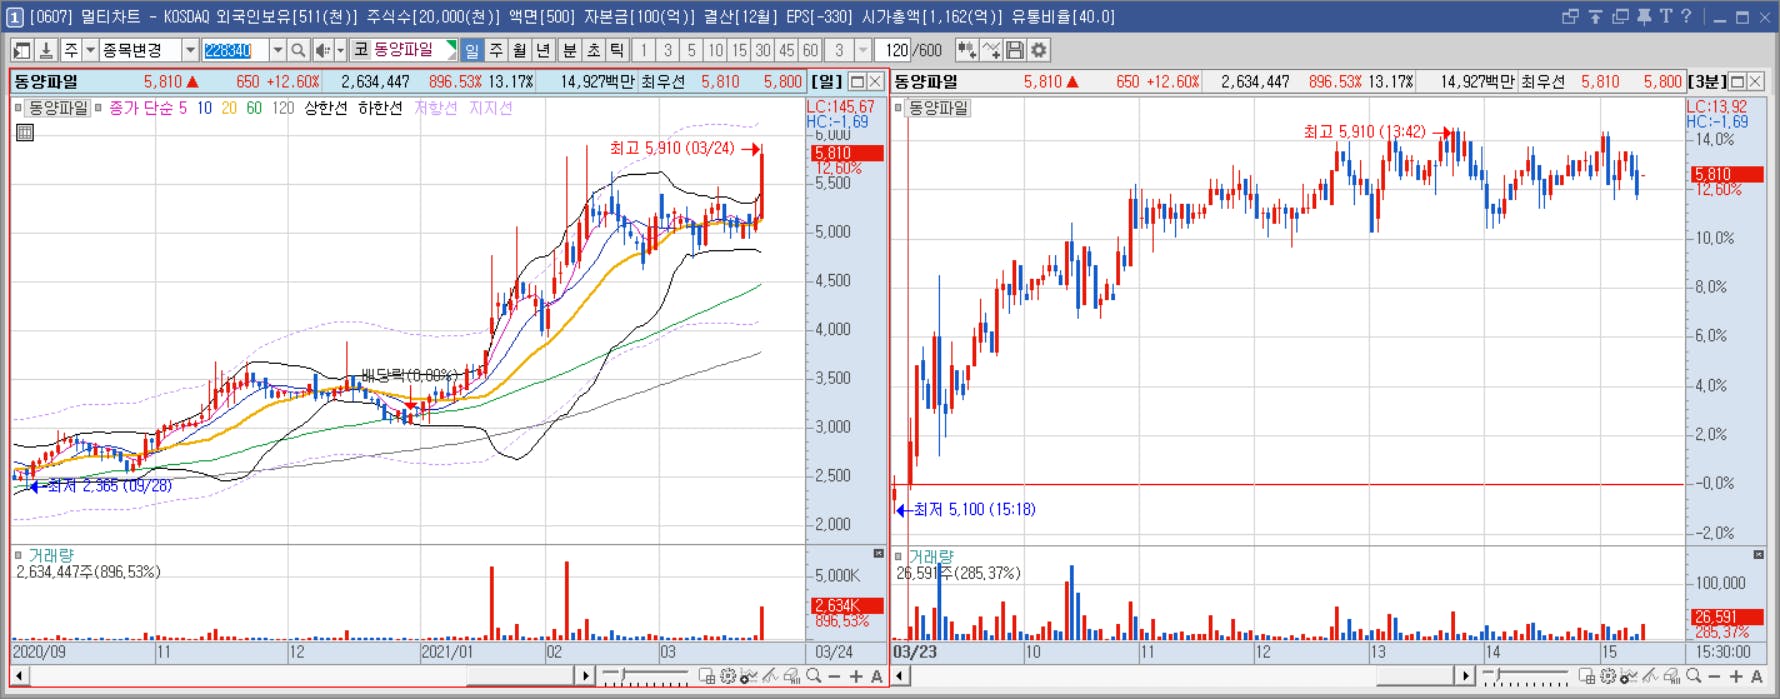Zoom in with plus icon on daily chart
This screenshot has width=1780, height=699.
[856, 677]
